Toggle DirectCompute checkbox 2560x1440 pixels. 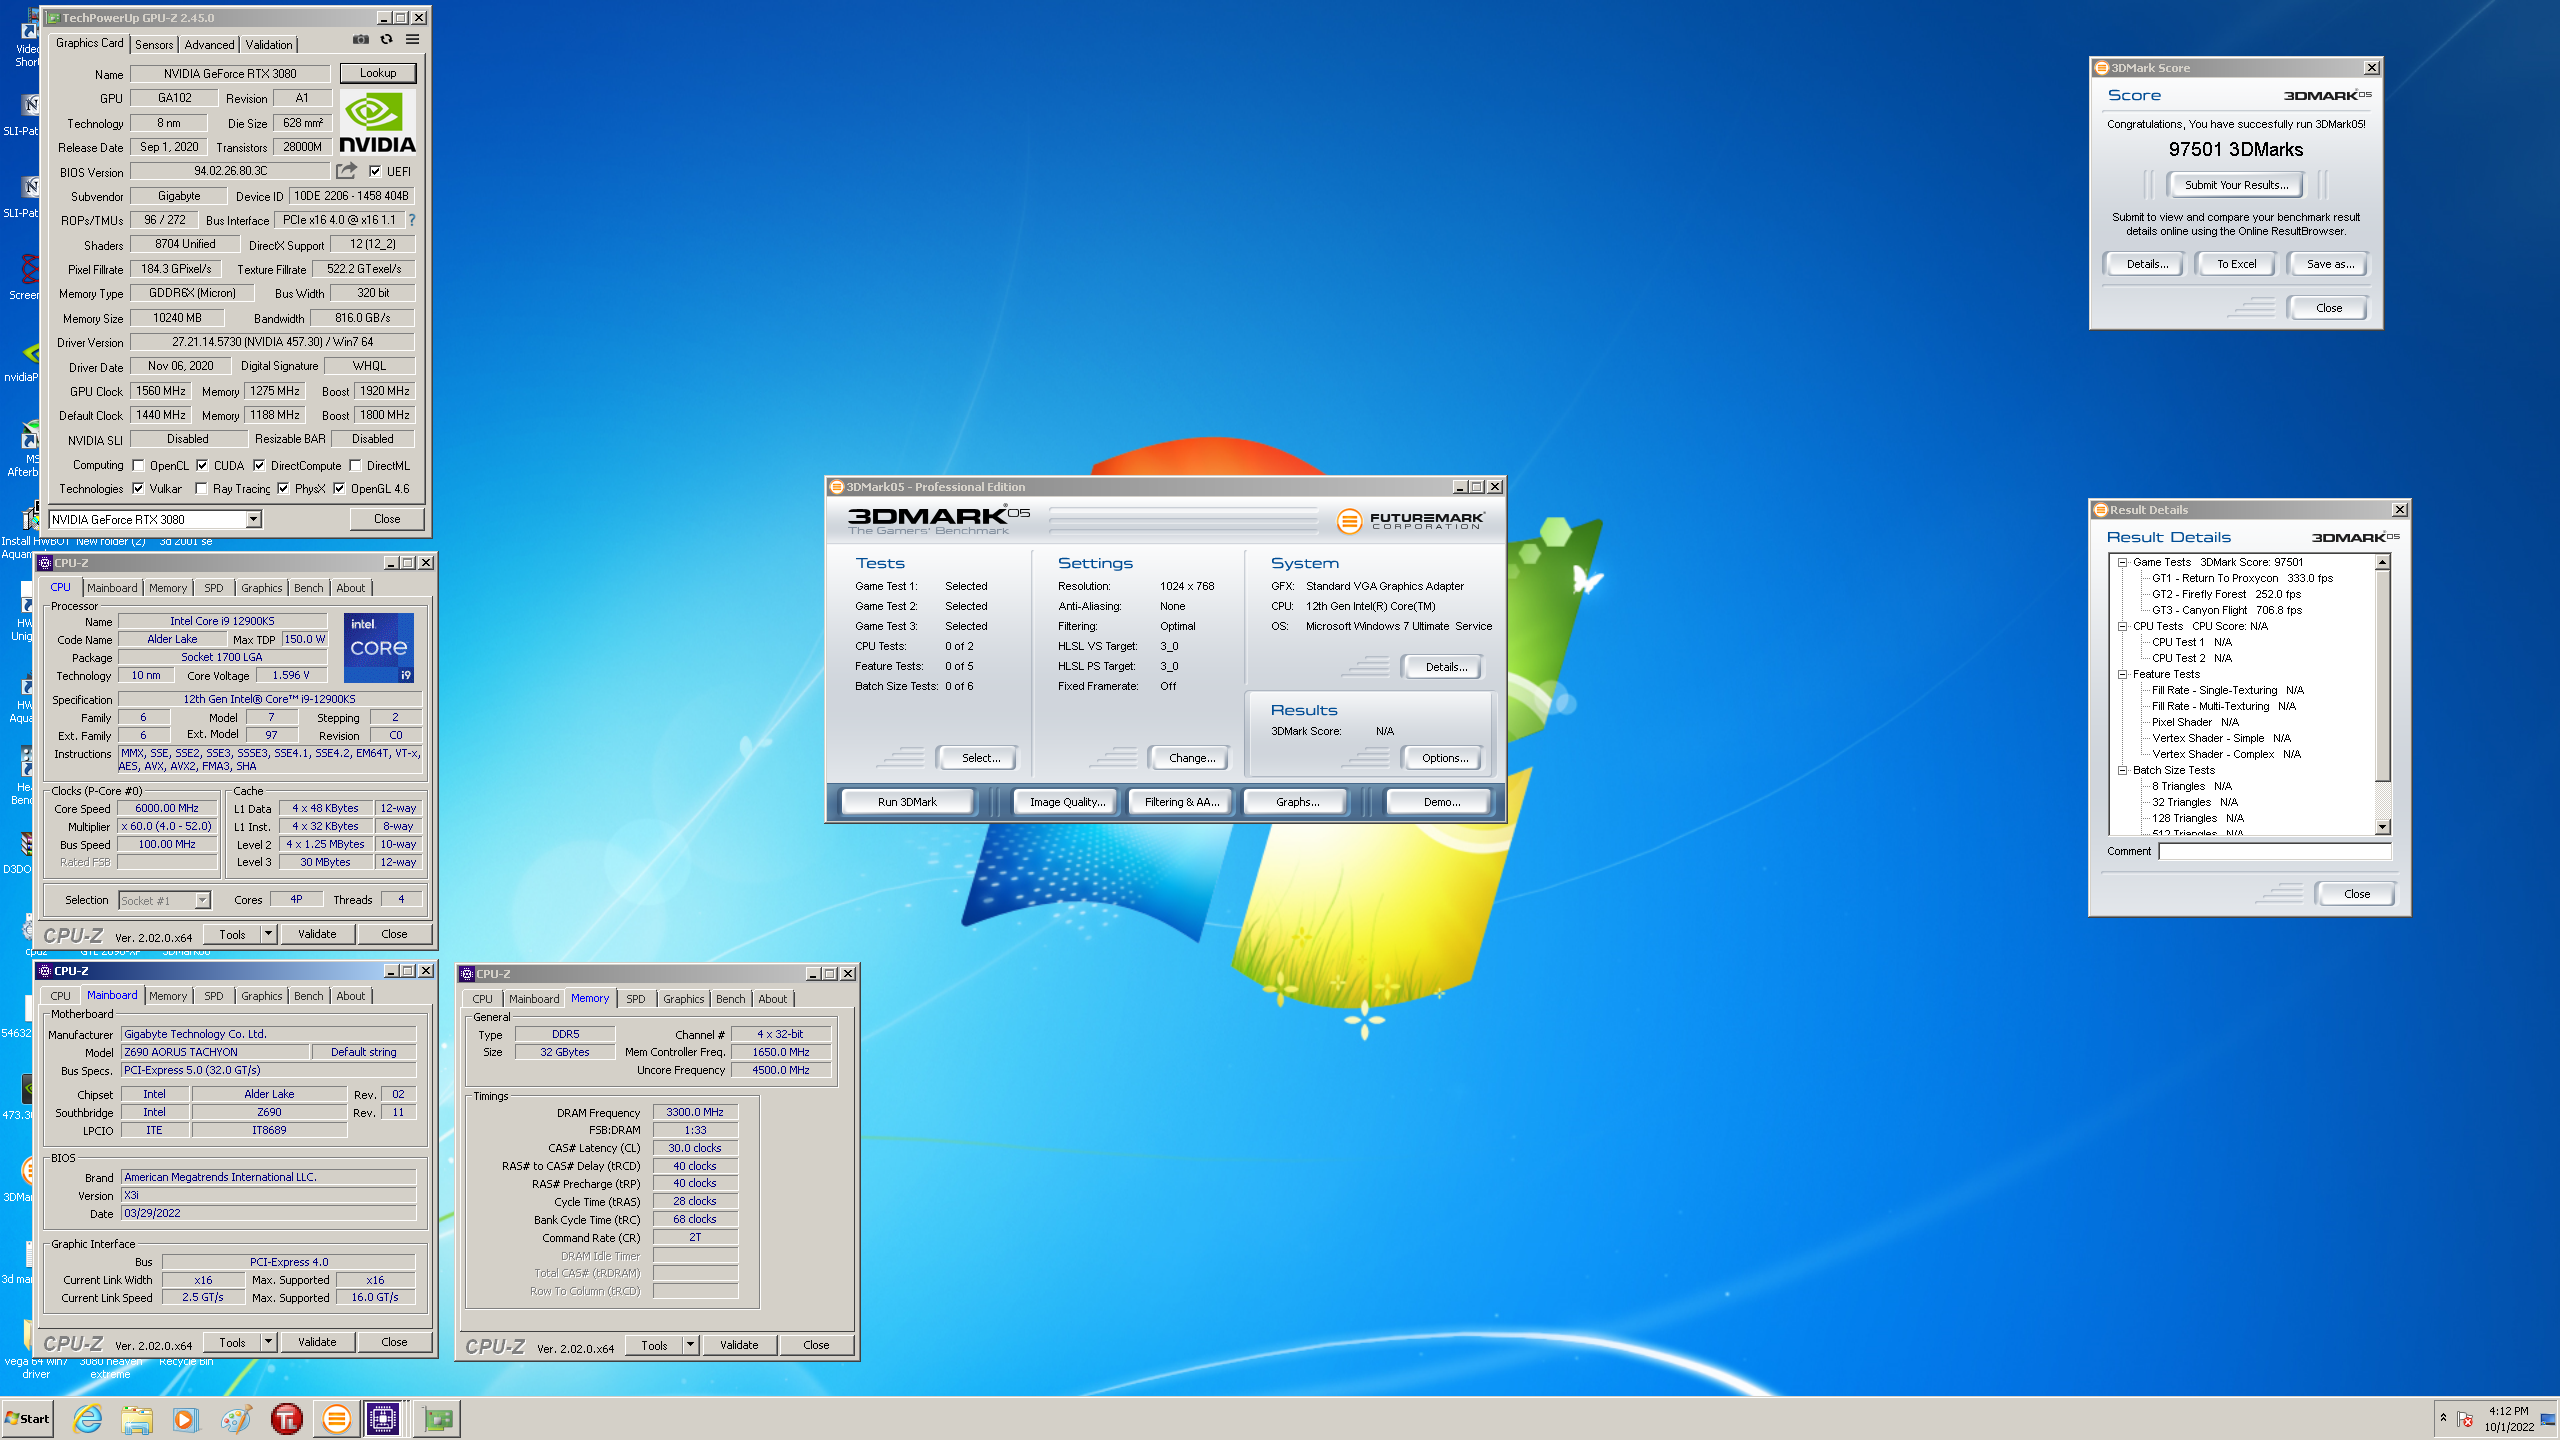click(259, 465)
